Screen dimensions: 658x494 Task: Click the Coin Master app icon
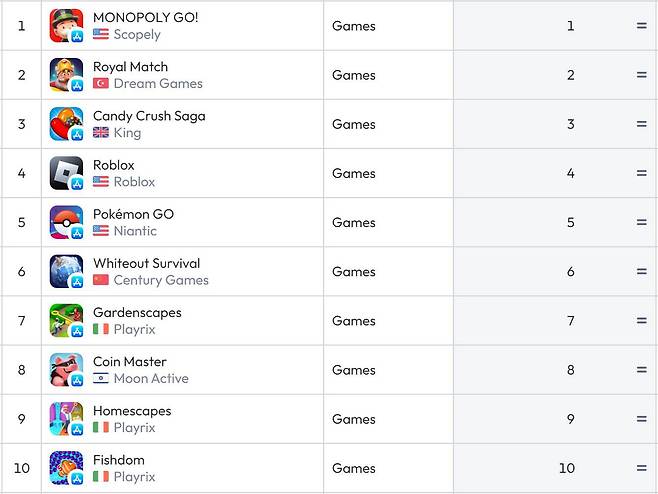[66, 369]
